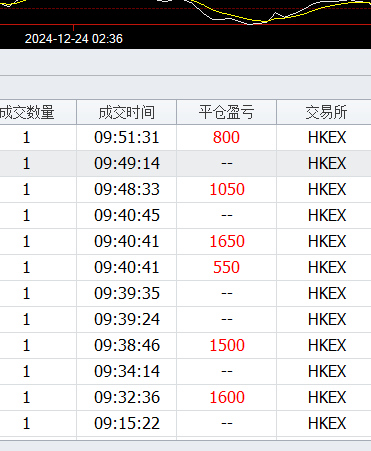Click the -- profit cell at 09:39:24
371x451 pixels.
pos(227,319)
